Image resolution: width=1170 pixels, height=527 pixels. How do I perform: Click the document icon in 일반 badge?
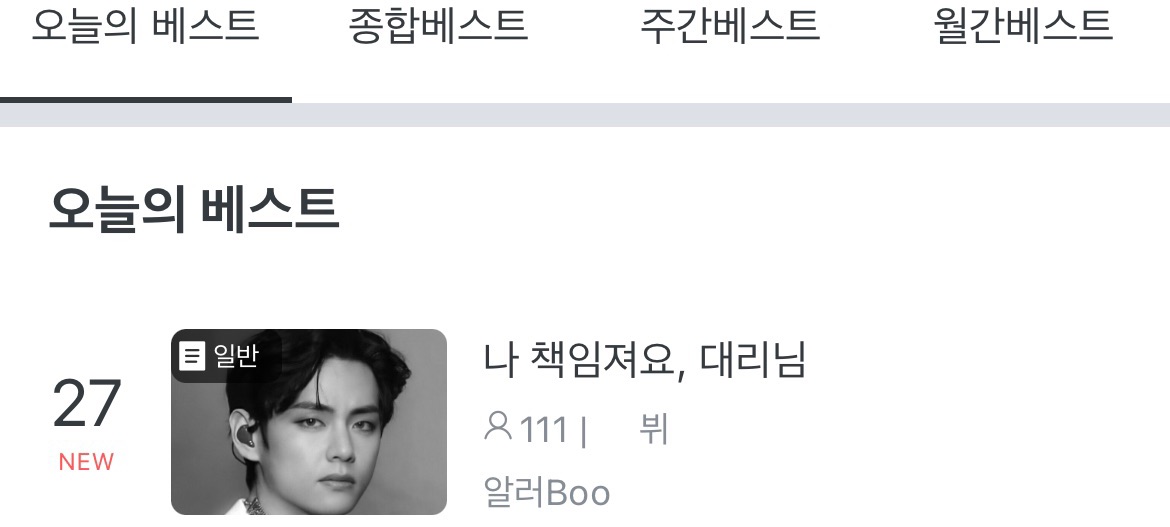point(193,355)
